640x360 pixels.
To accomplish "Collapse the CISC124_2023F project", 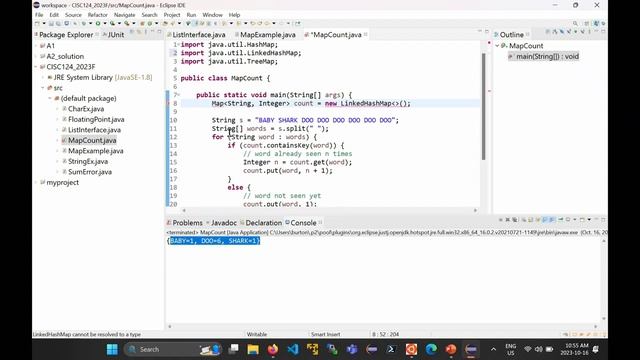I will pos(36,67).
